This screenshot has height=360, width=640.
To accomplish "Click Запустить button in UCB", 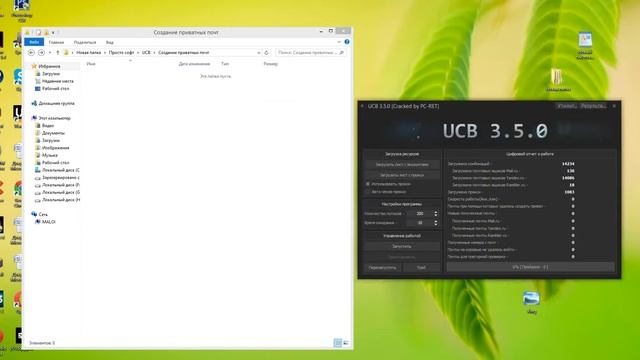I will (x=402, y=247).
